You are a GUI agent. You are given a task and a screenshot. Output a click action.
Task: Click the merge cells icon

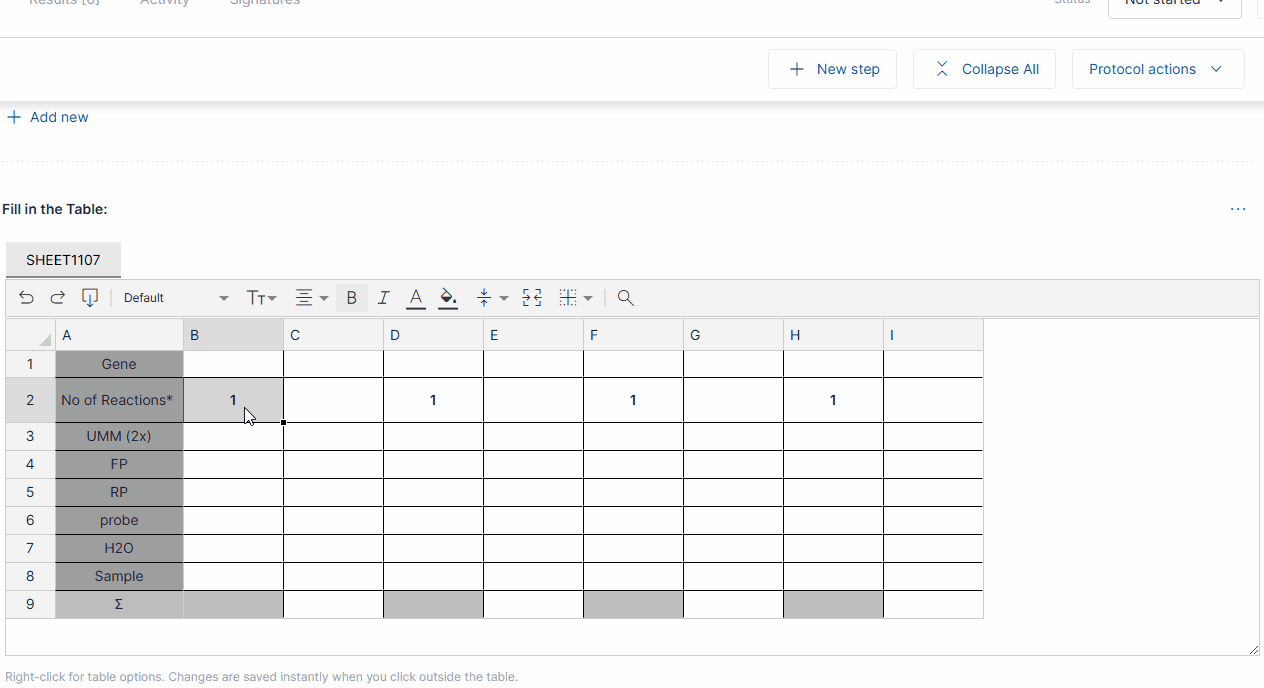[x=532, y=298]
